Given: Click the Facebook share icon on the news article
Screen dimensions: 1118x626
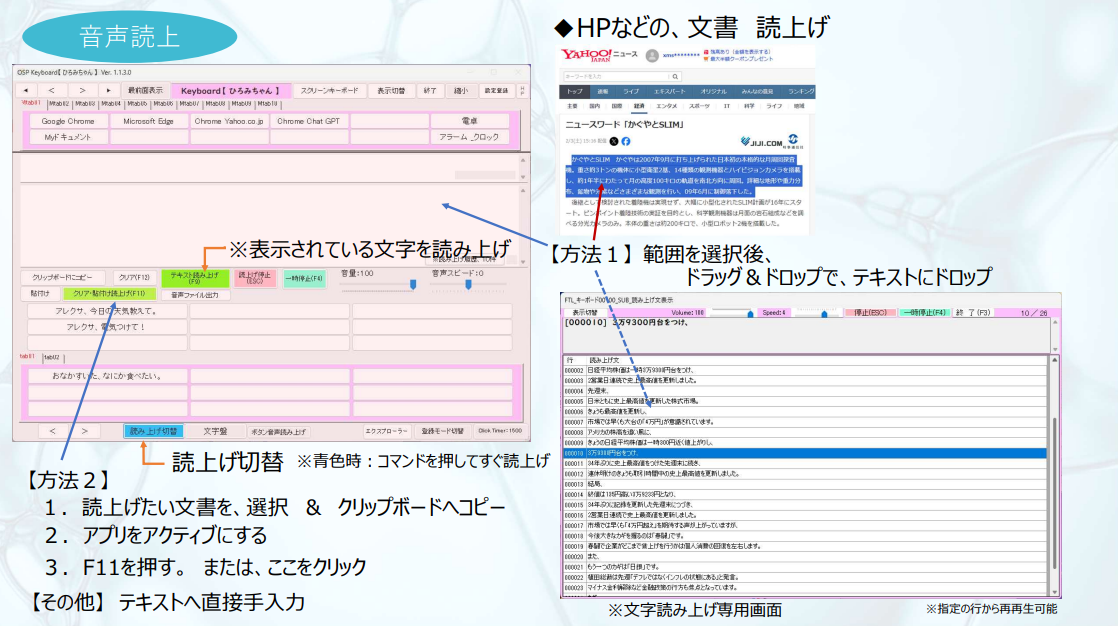Looking at the screenshot, I should click(626, 141).
